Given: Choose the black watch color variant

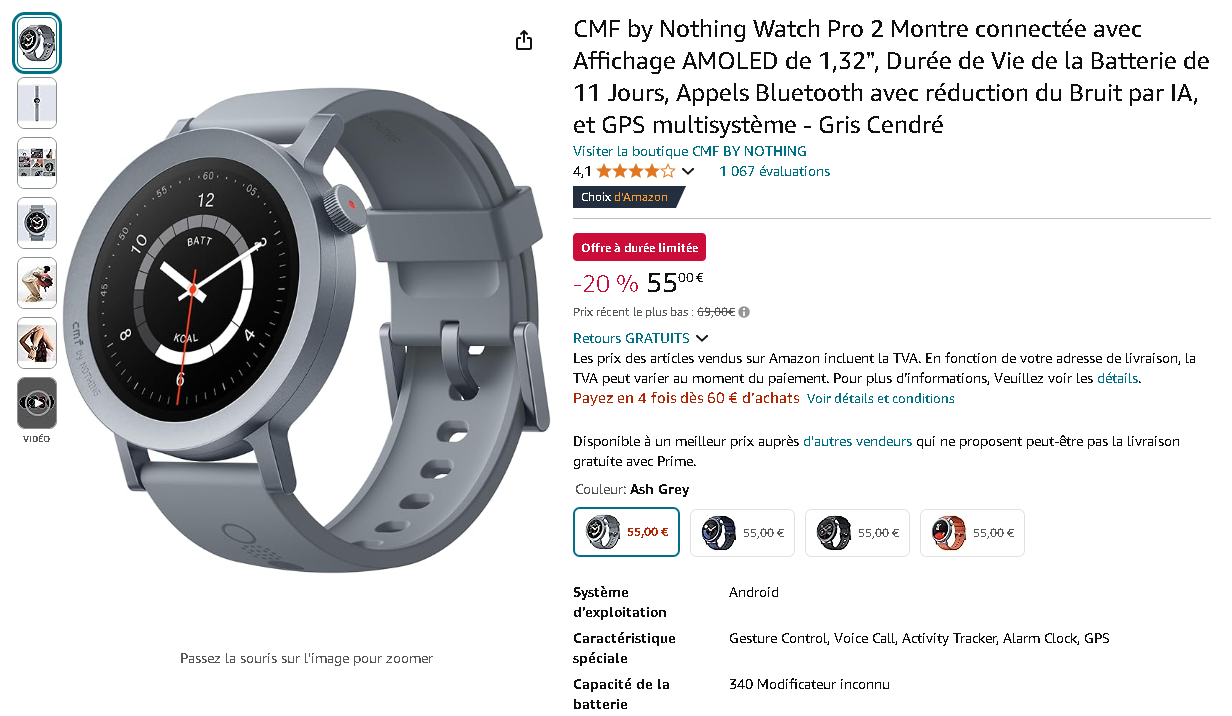Looking at the screenshot, I should coord(857,533).
